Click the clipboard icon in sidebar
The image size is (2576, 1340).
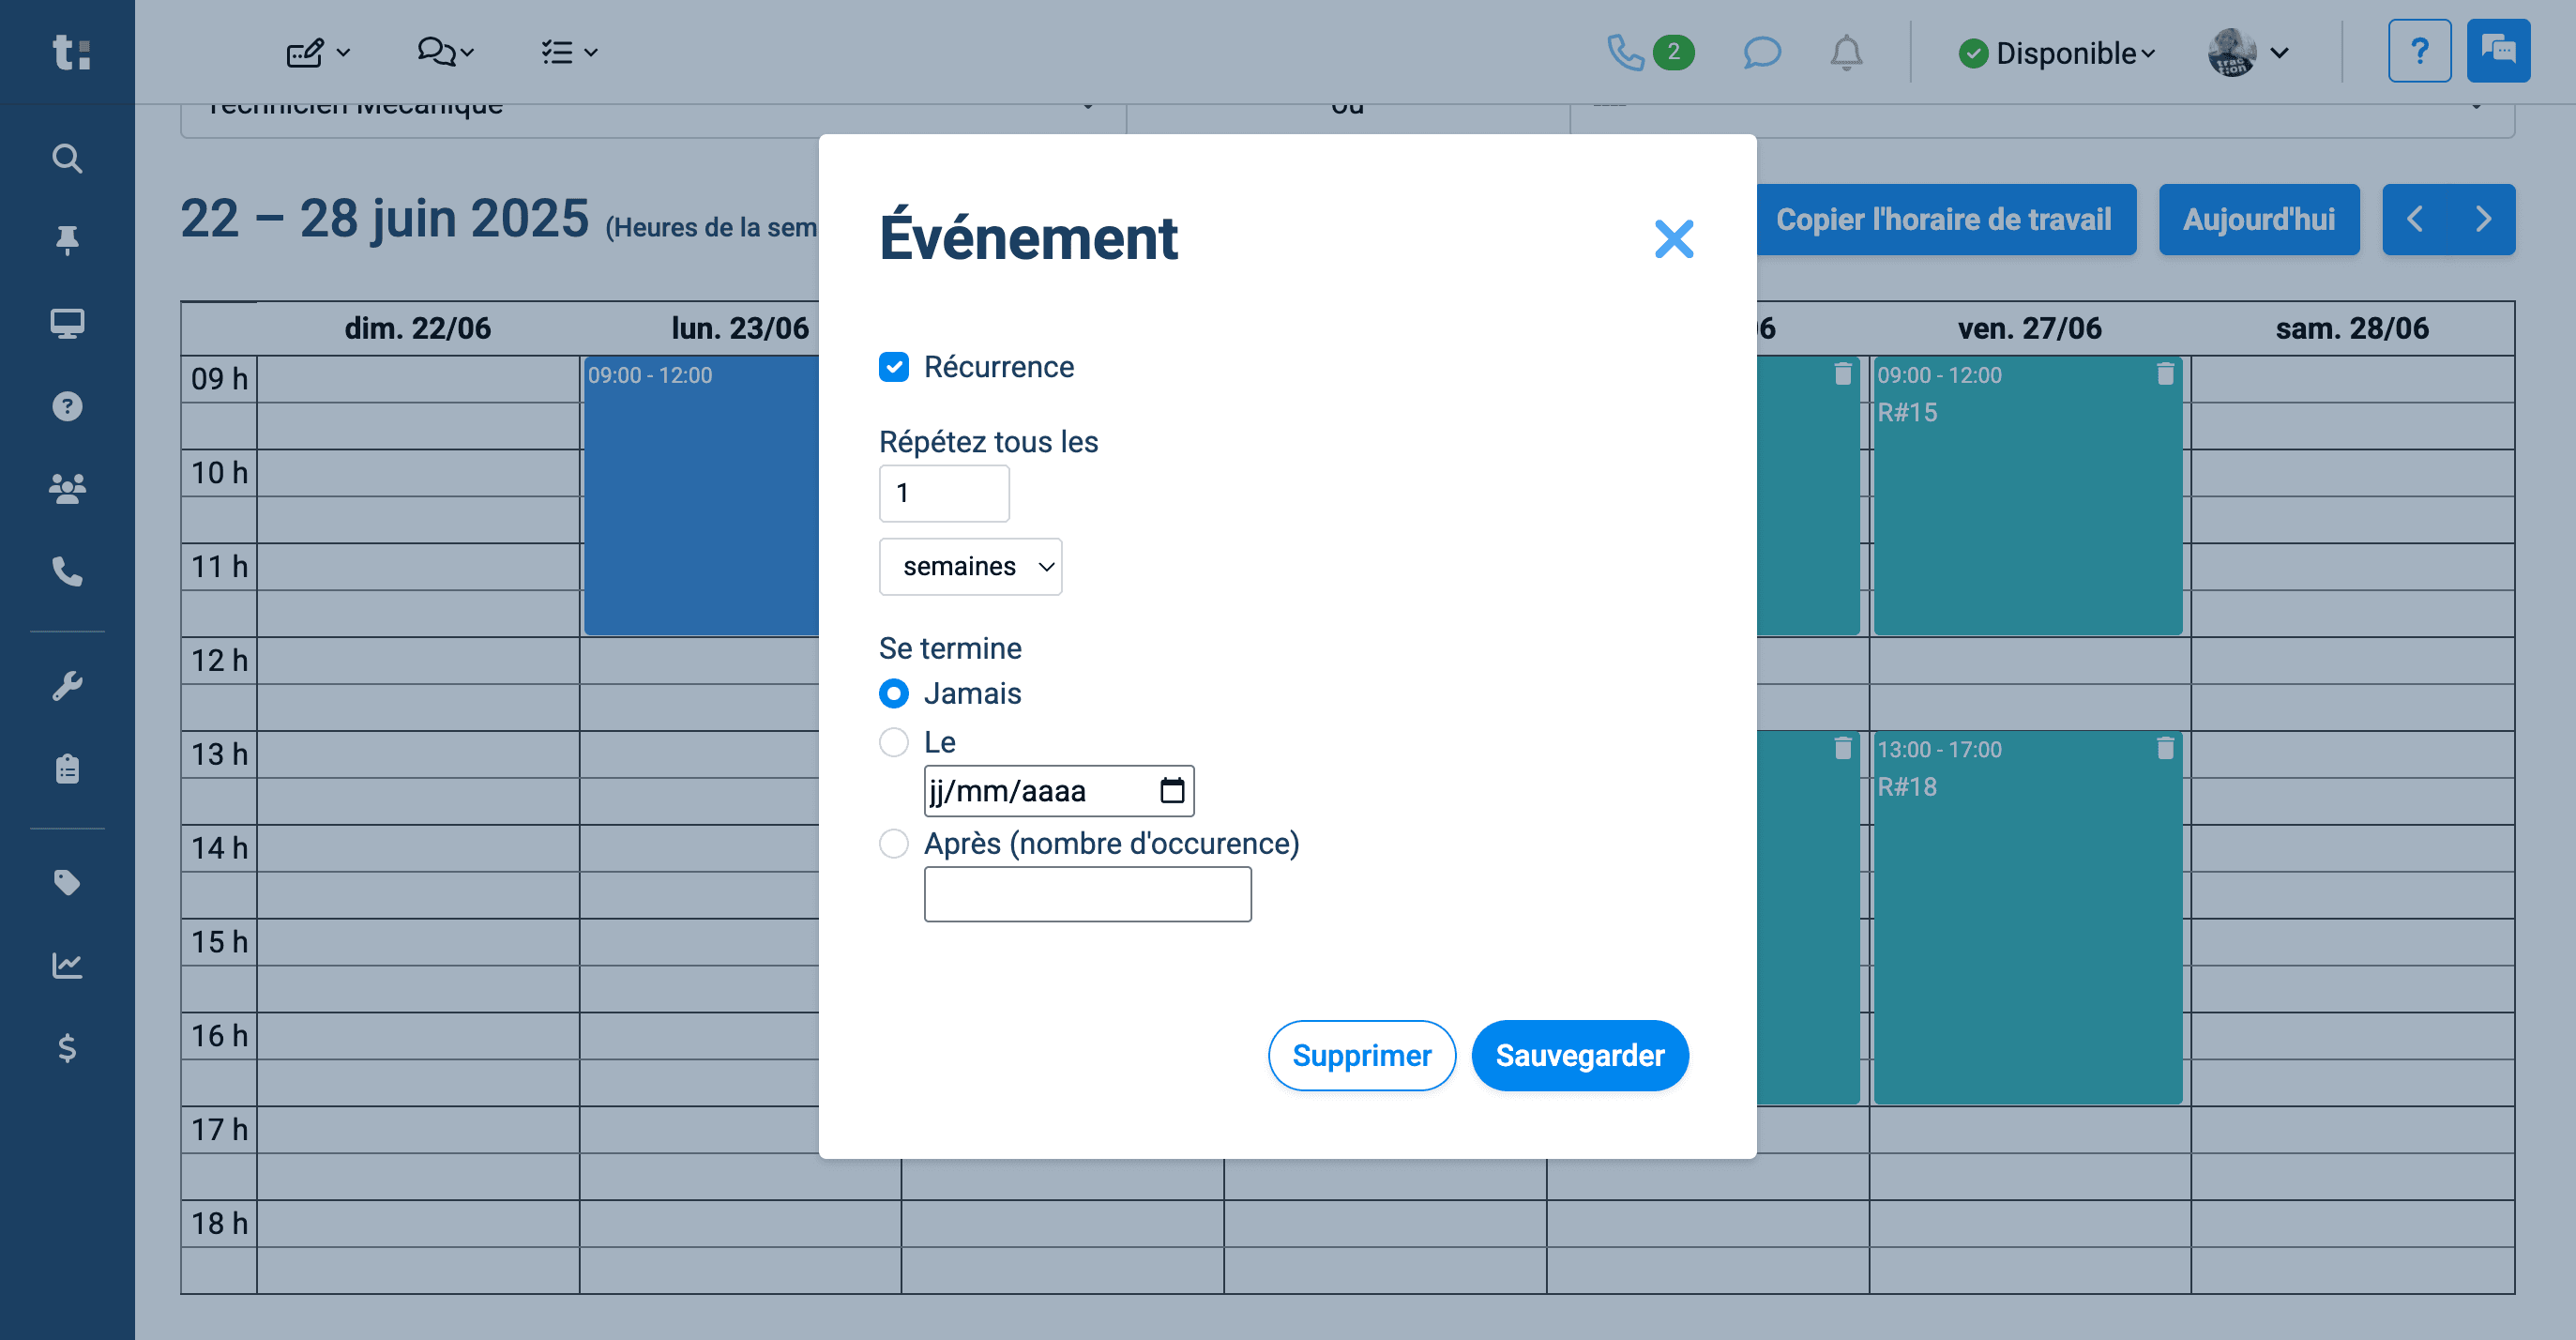pos(67,768)
